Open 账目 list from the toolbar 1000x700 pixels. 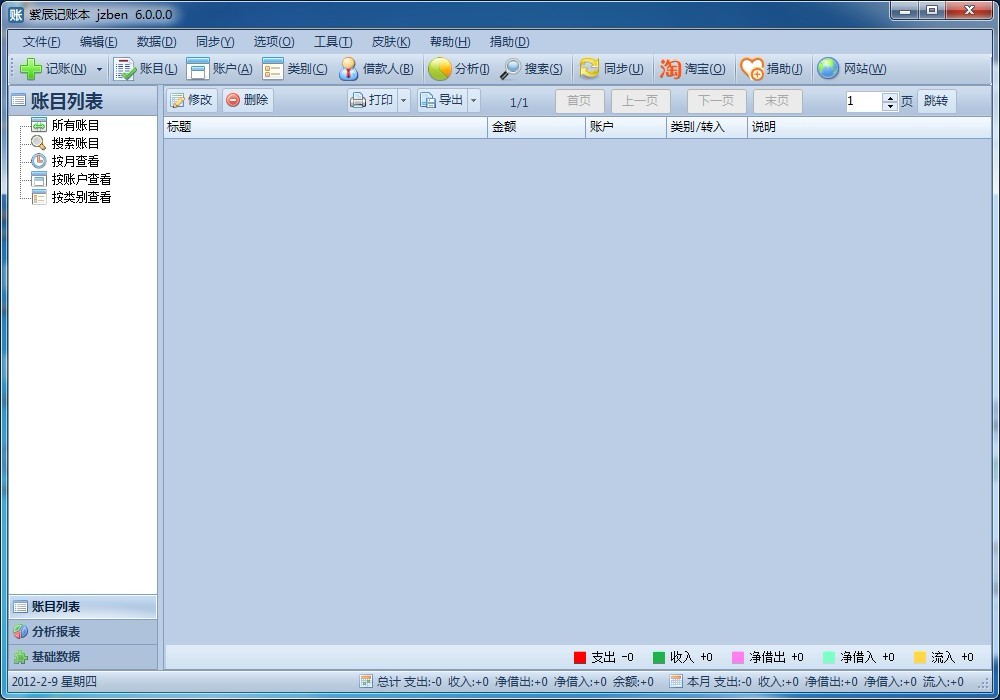tap(125, 69)
